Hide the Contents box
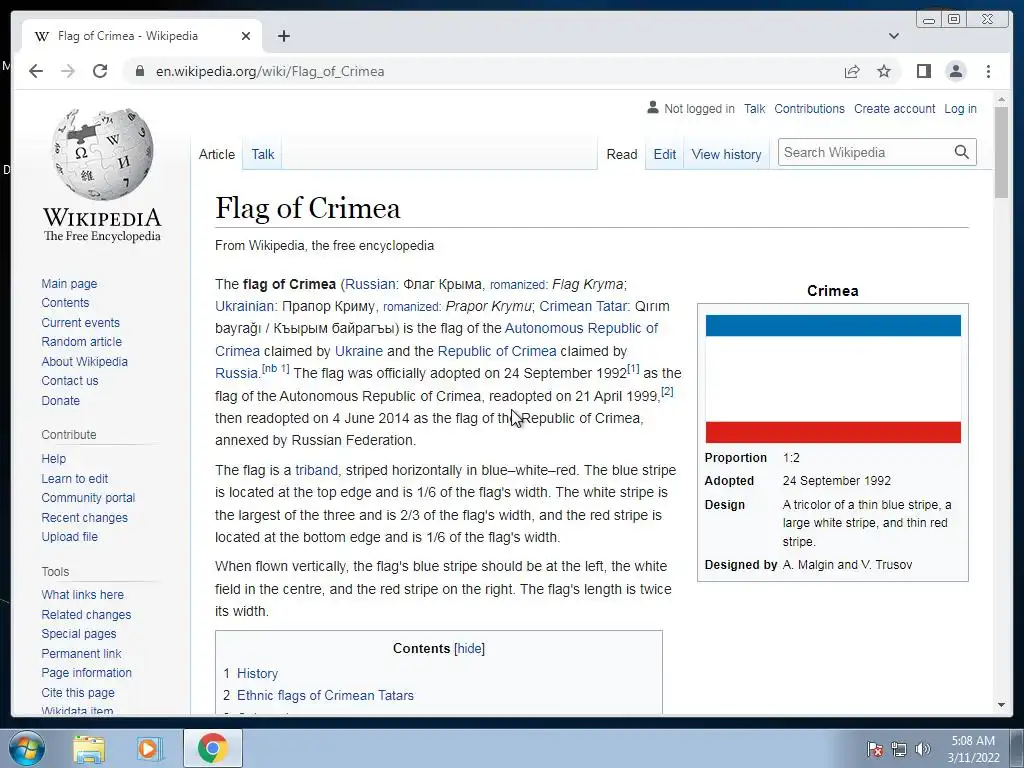The height and width of the screenshot is (768, 1024). point(470,648)
